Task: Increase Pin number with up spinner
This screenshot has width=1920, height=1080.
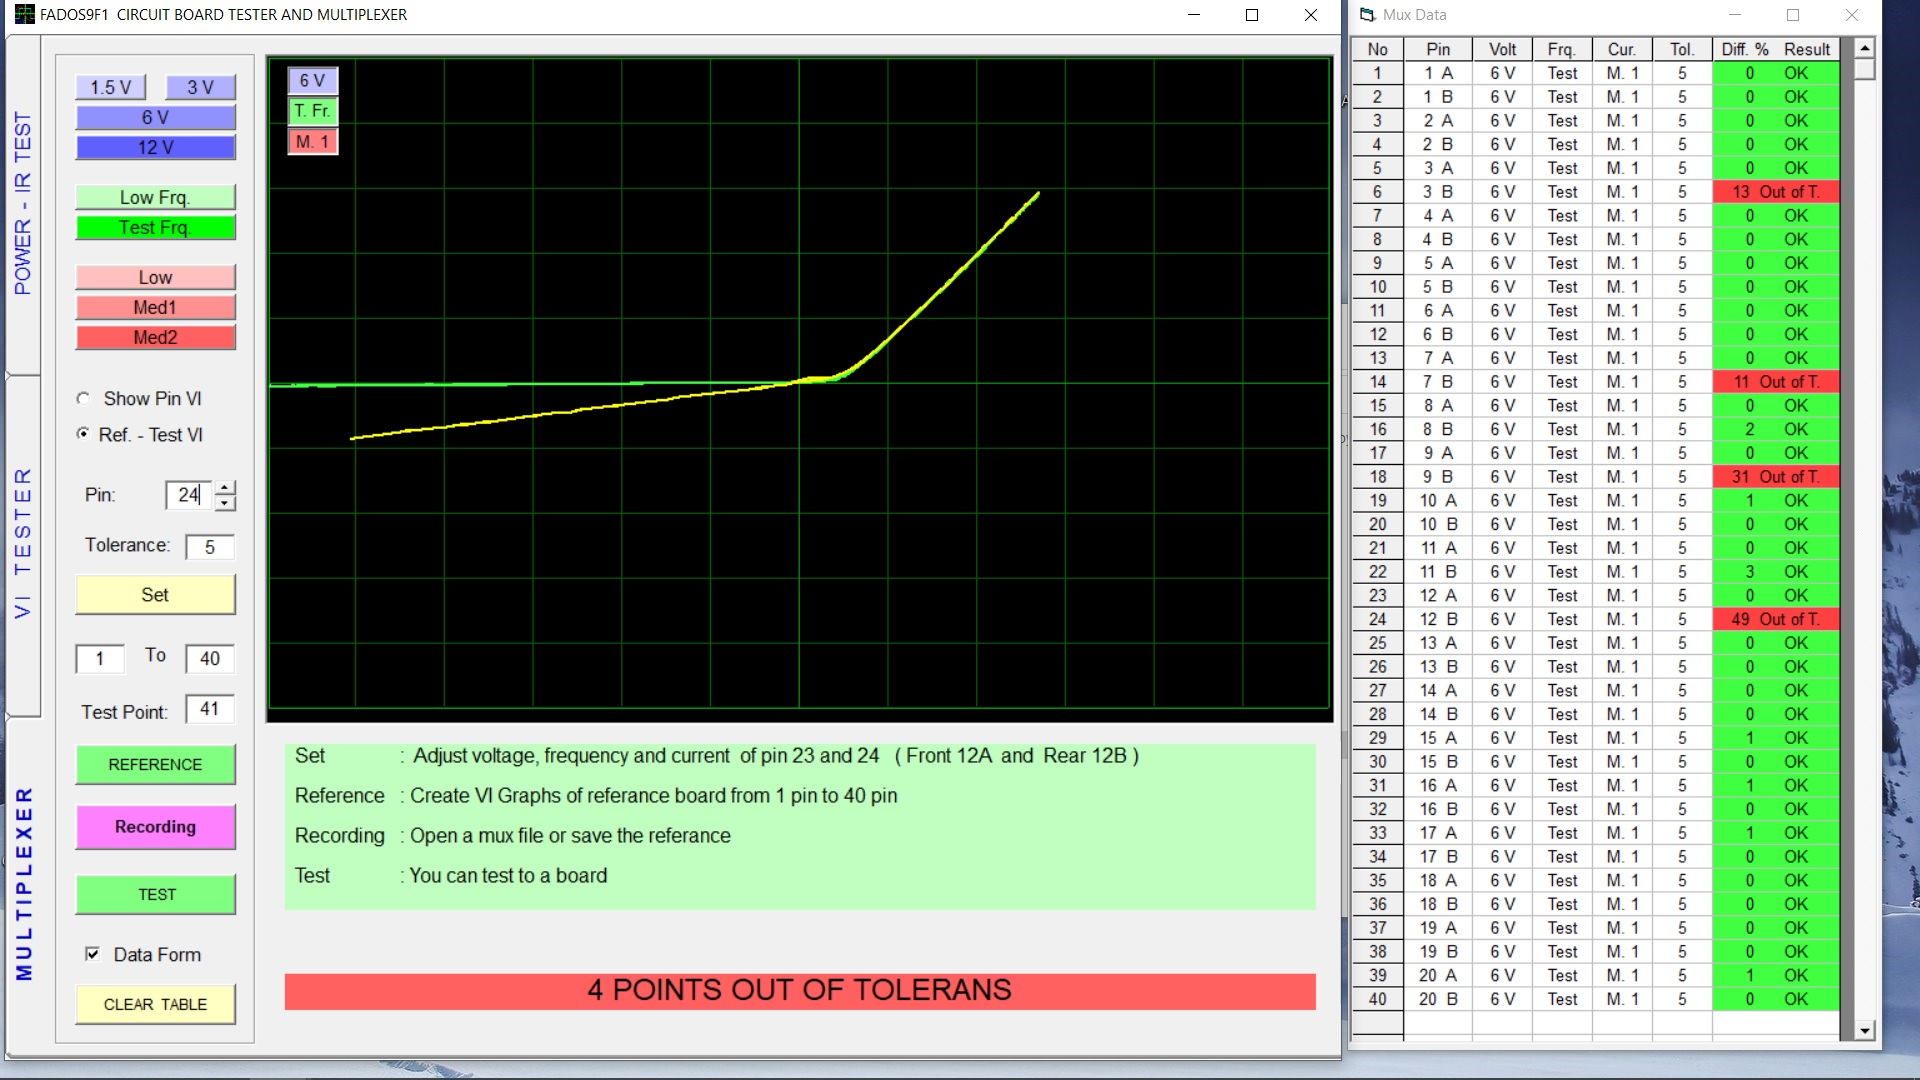Action: (x=226, y=487)
